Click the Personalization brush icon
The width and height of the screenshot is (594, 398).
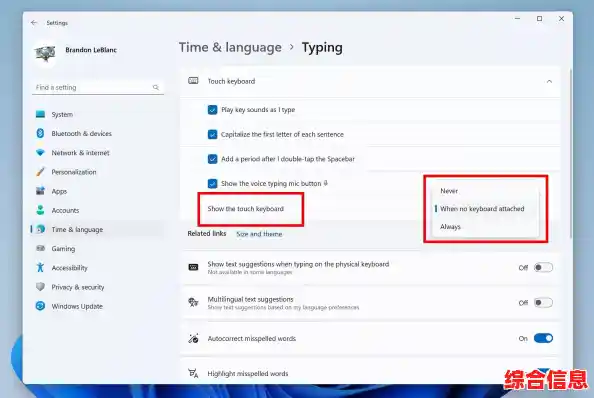[40, 172]
